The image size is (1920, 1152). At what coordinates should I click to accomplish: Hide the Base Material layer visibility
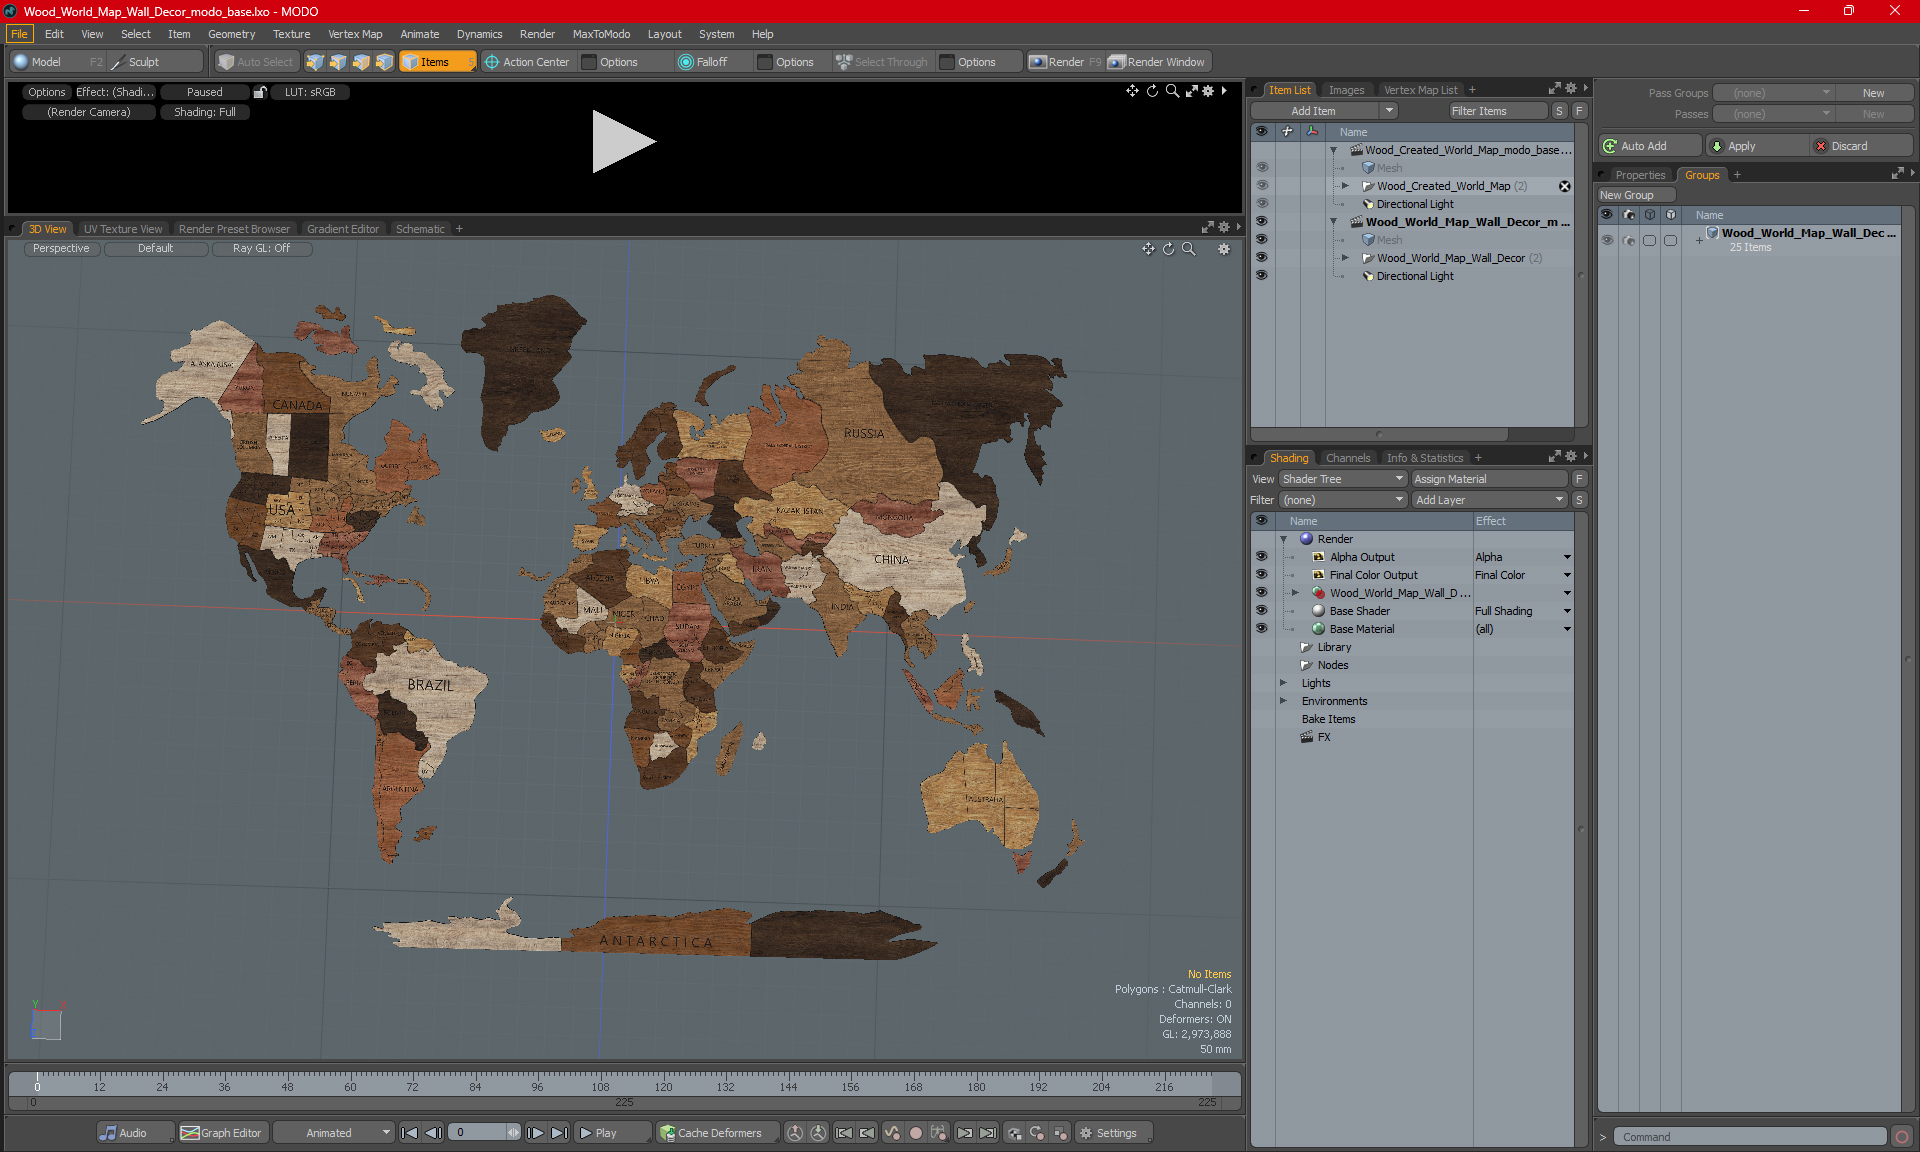click(x=1261, y=629)
